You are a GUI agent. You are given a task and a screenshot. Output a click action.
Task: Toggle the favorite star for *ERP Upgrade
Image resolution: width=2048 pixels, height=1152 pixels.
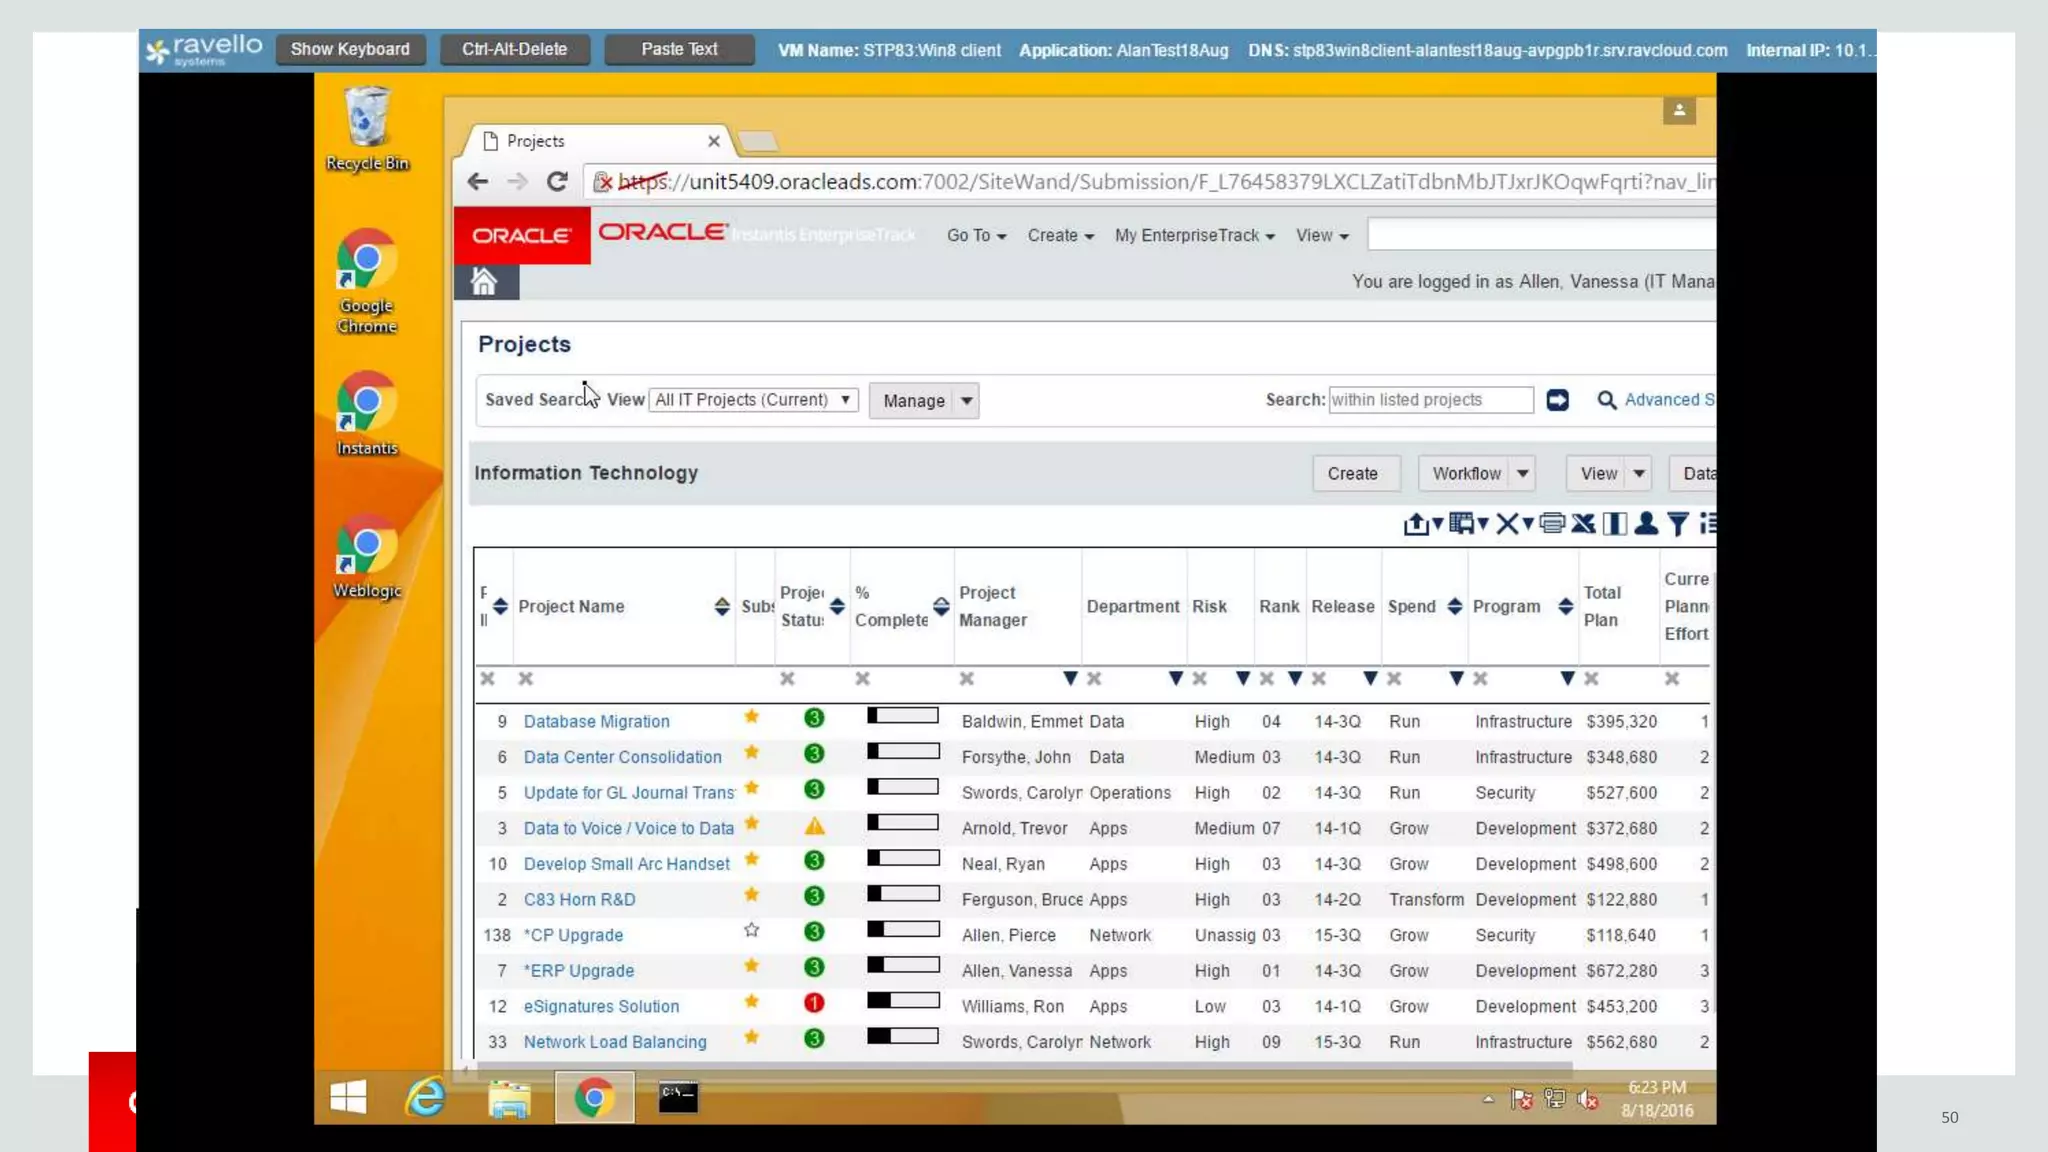pos(752,966)
